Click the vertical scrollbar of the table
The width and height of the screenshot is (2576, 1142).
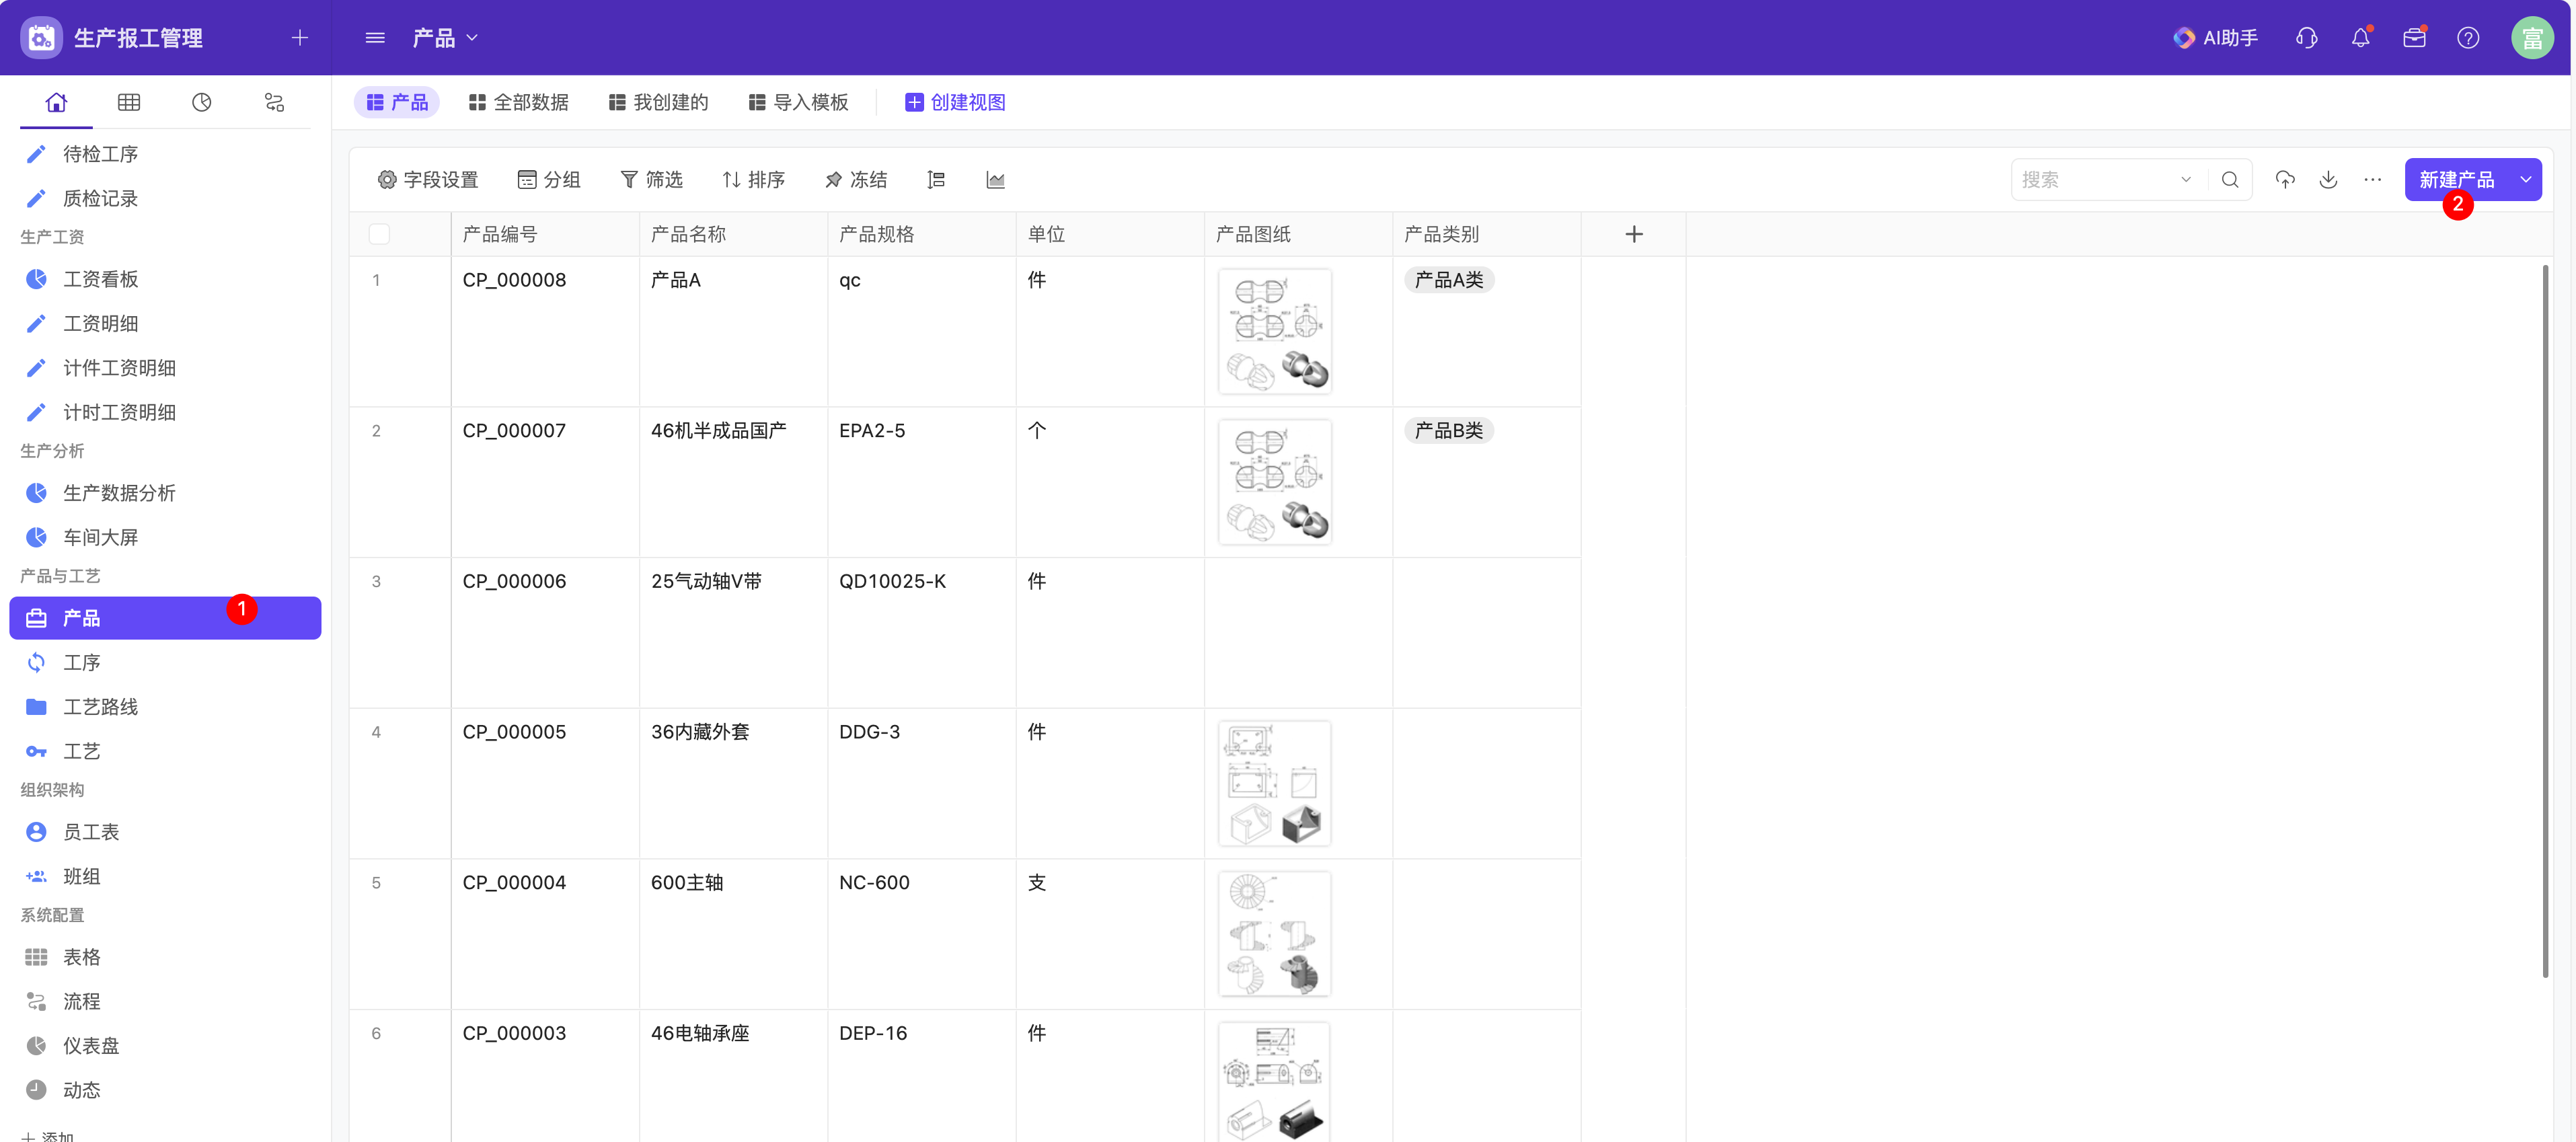coord(2545,620)
